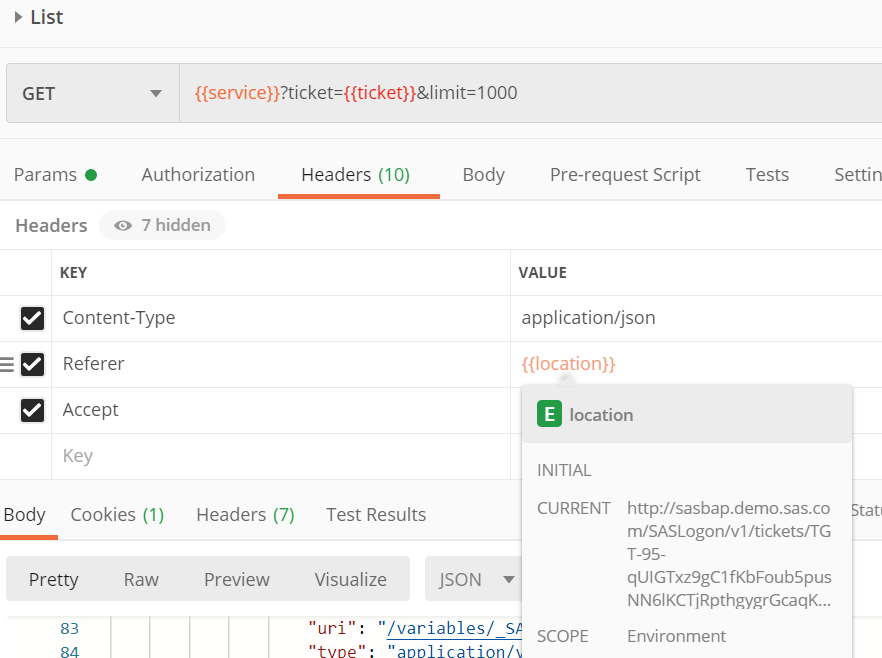The height and width of the screenshot is (658, 882).
Task: Switch to the Test Results tab
Action: tap(376, 514)
